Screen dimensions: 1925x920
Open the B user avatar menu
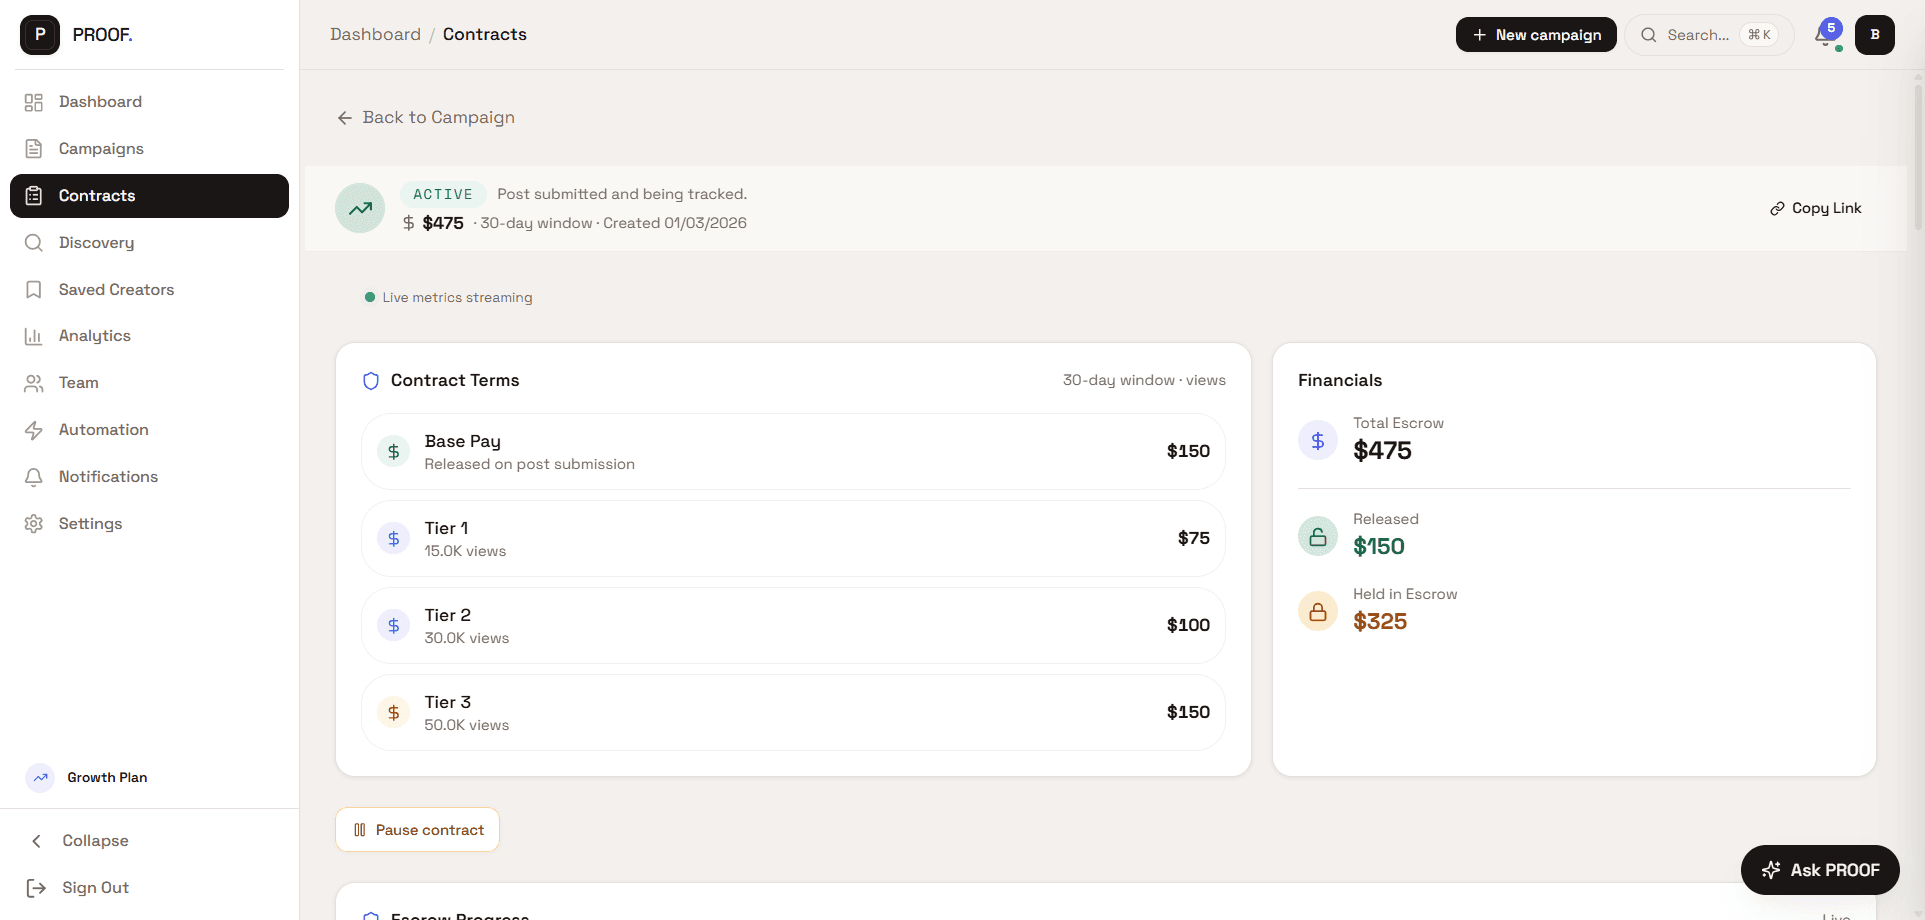pyautogui.click(x=1875, y=35)
